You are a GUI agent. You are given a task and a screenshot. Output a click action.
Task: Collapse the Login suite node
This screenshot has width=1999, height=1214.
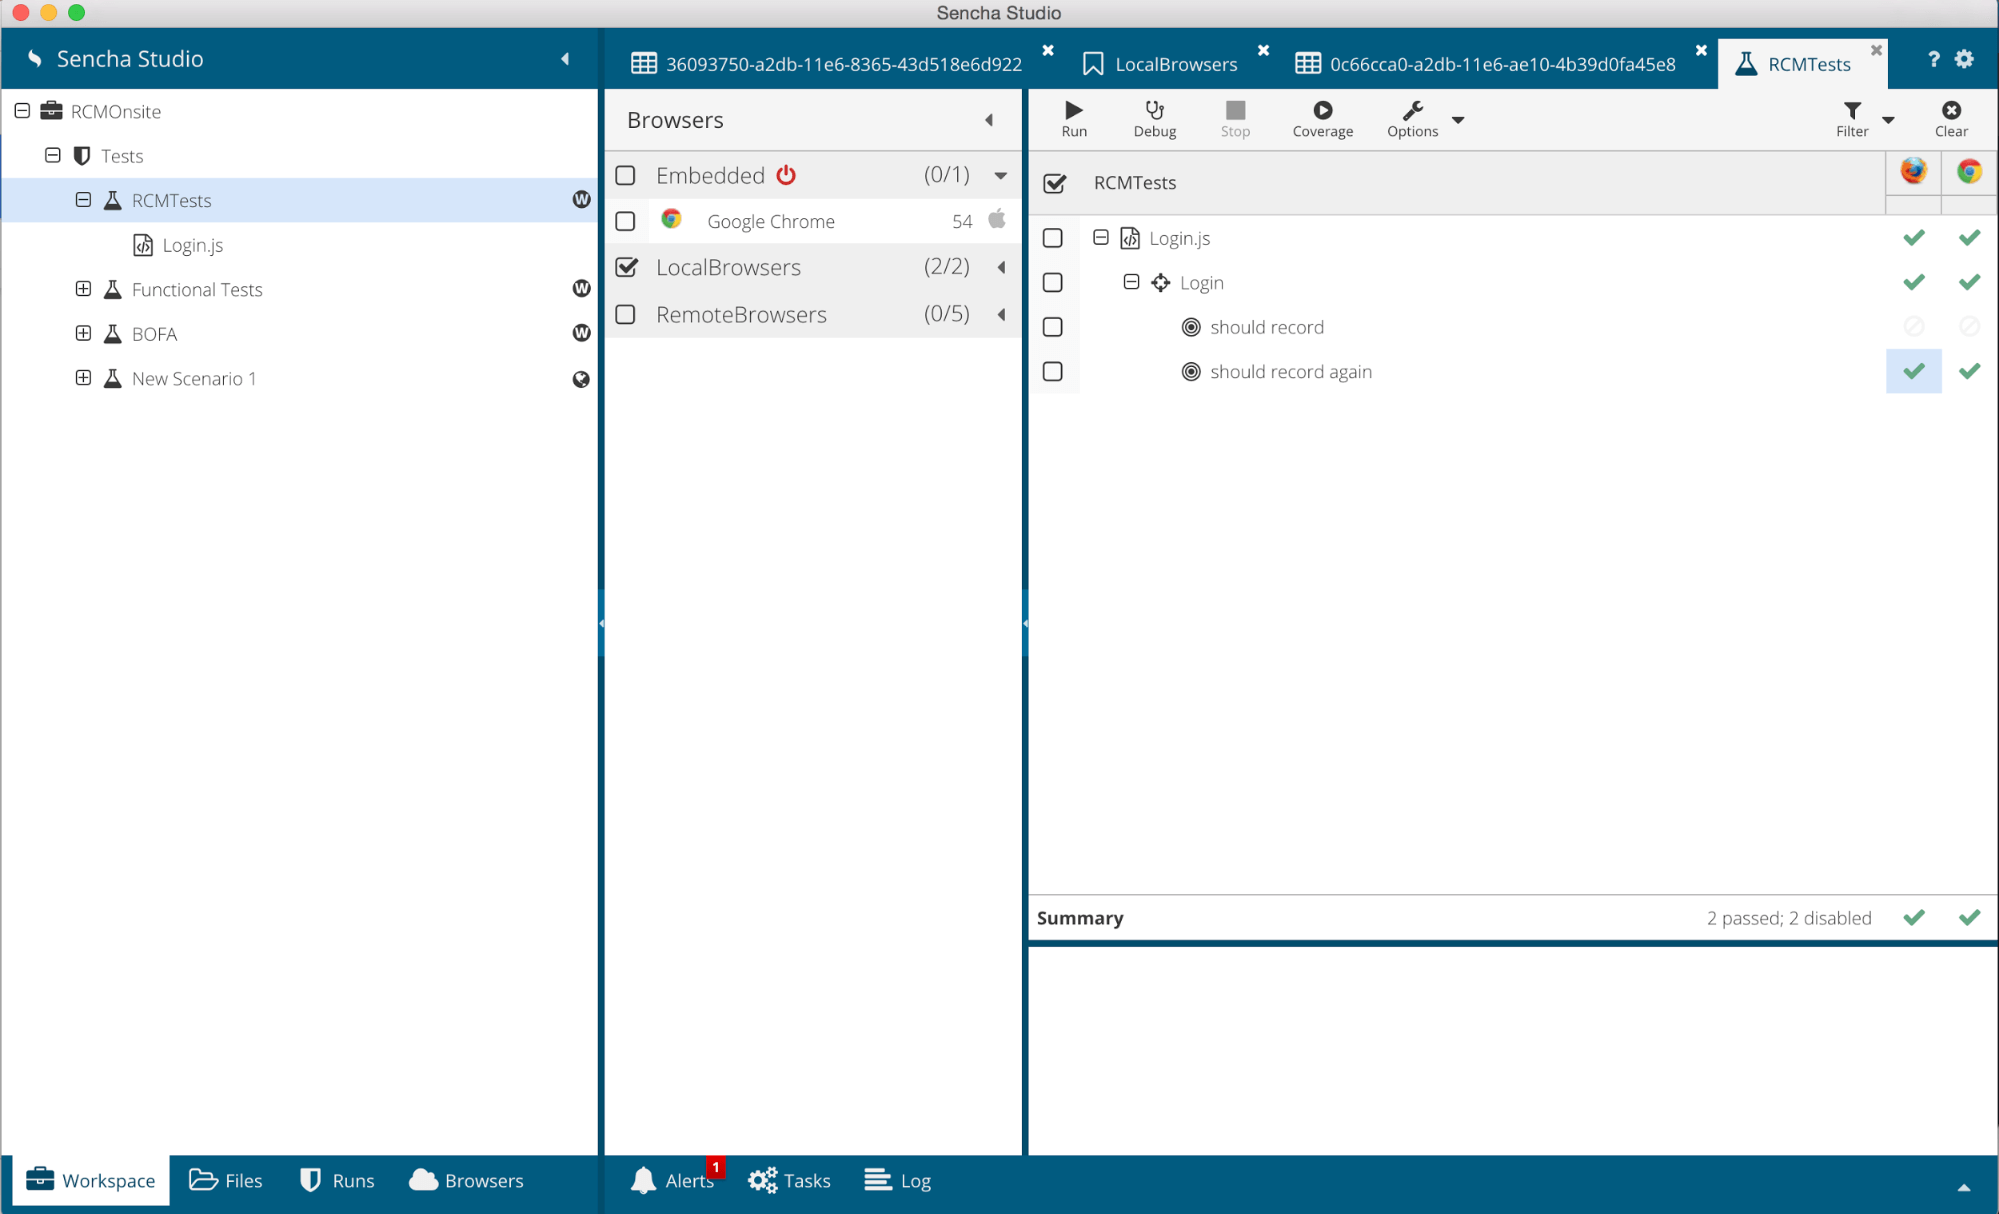pyautogui.click(x=1131, y=282)
